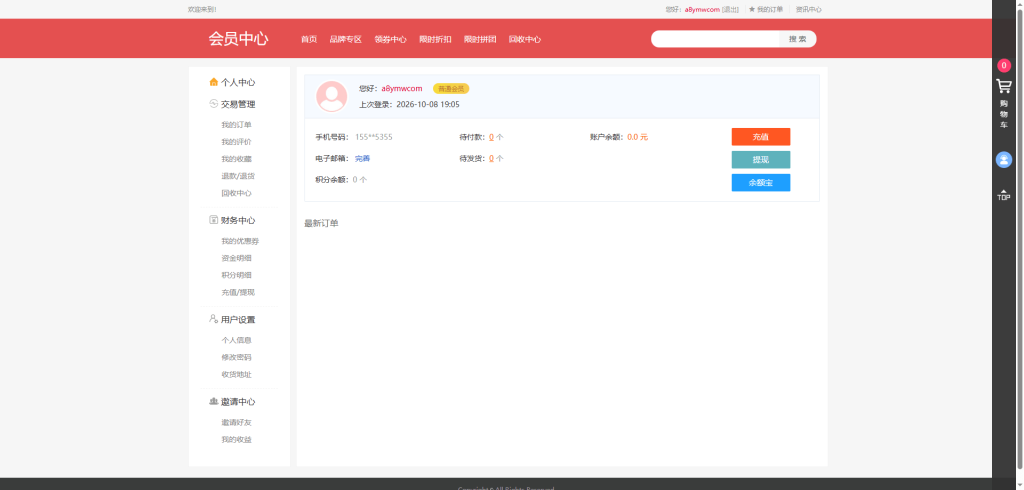Open the shopping cart icon in right sidebar
Viewport: 1024px width, 490px height.
1004,86
